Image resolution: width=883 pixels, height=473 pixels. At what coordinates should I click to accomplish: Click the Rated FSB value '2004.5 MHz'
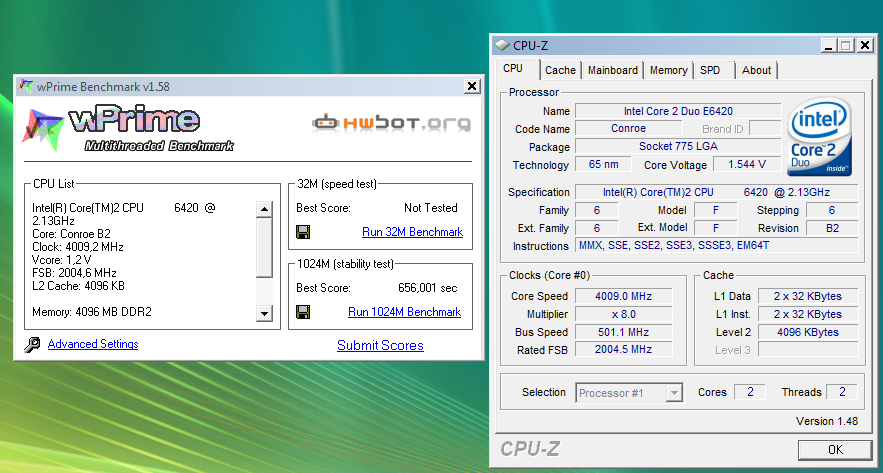pos(623,350)
